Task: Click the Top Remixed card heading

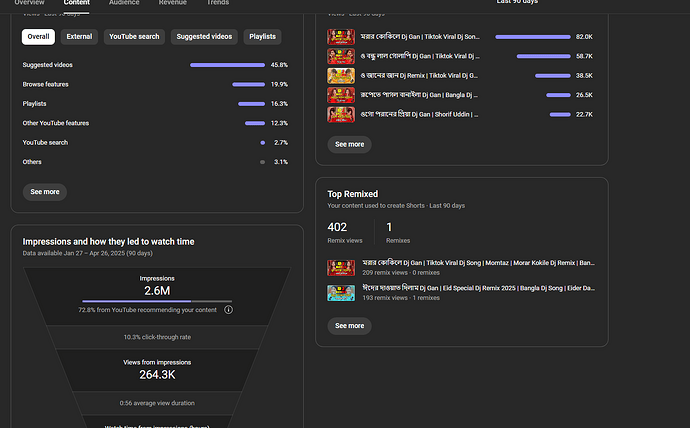Action: click(352, 194)
